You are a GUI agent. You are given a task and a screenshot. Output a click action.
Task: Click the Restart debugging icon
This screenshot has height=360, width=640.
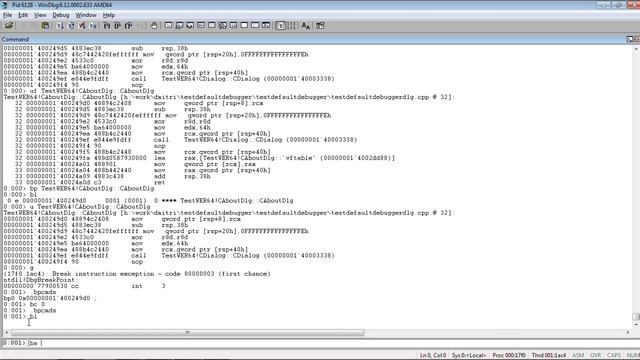[71, 26]
